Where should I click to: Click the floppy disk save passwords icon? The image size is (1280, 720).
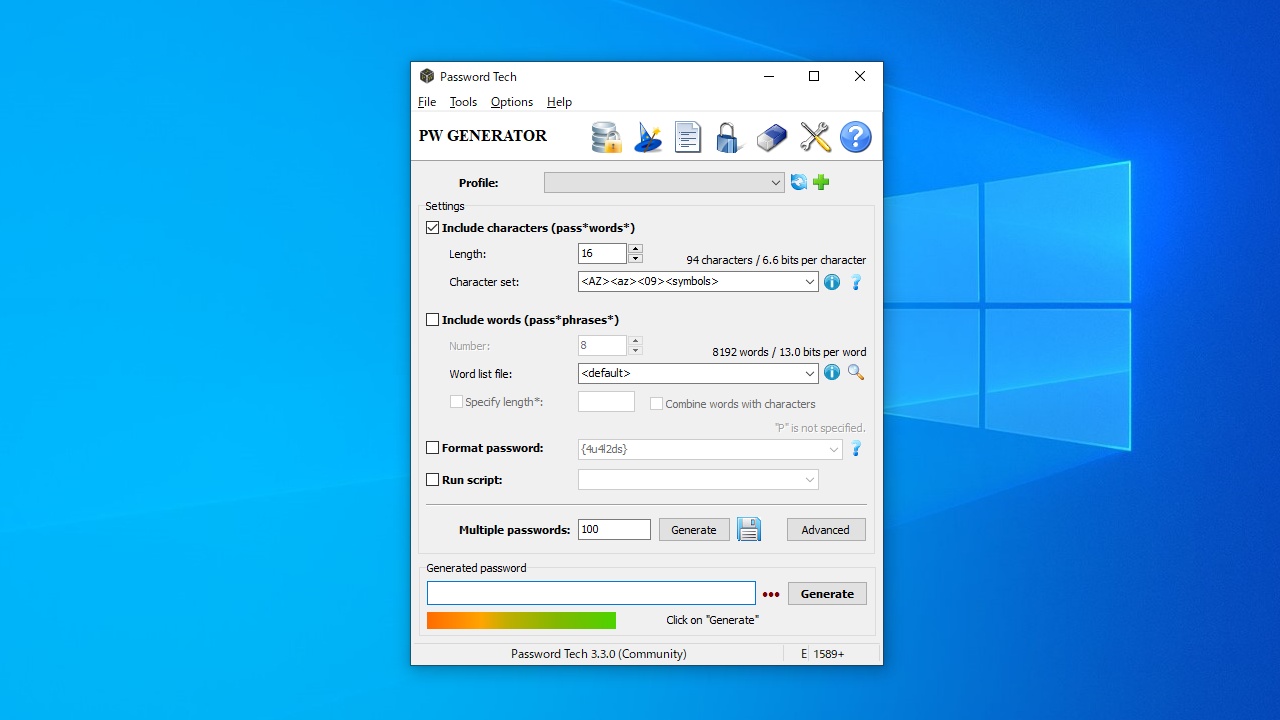coord(749,530)
